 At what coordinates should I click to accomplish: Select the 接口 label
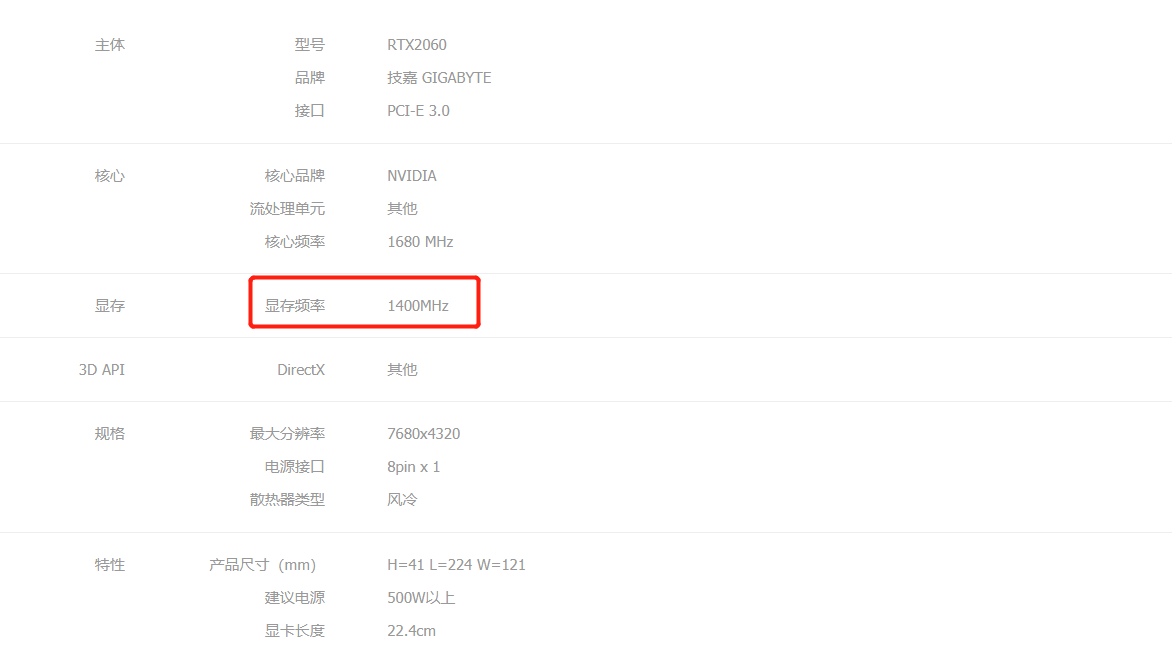point(309,111)
